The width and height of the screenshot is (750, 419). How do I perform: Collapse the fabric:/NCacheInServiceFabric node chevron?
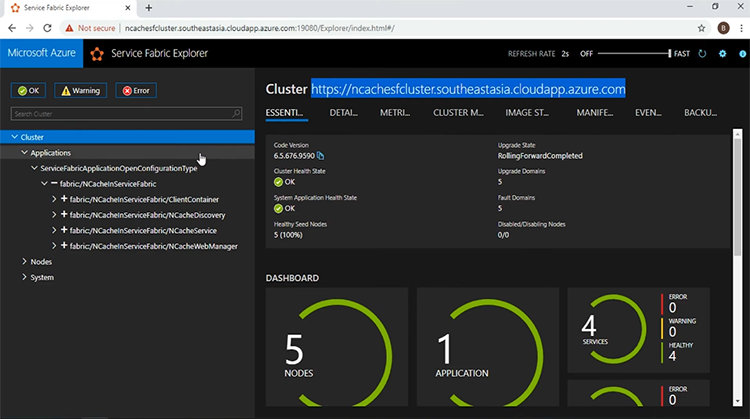[44, 184]
